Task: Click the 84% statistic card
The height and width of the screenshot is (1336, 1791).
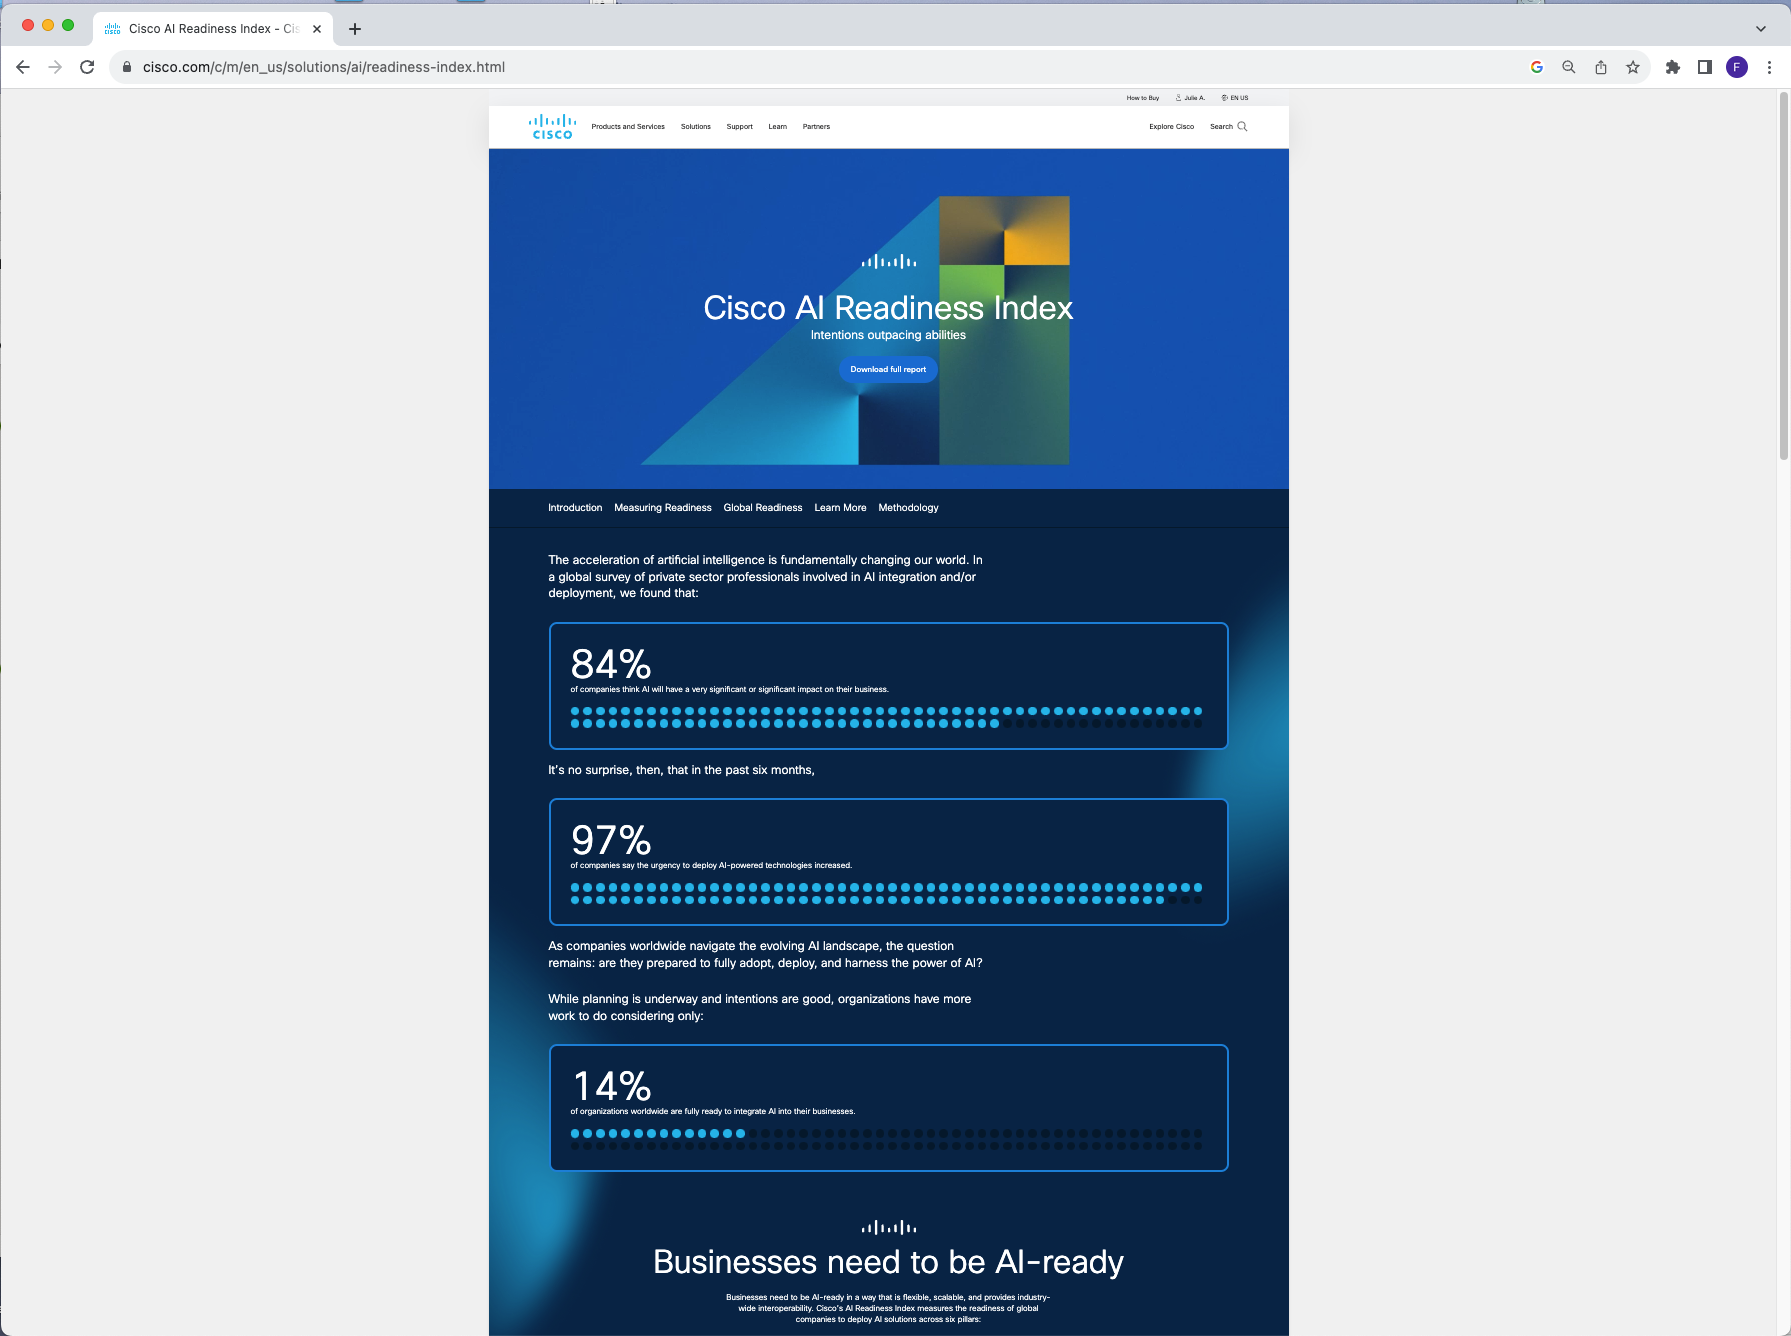Action: coord(888,686)
